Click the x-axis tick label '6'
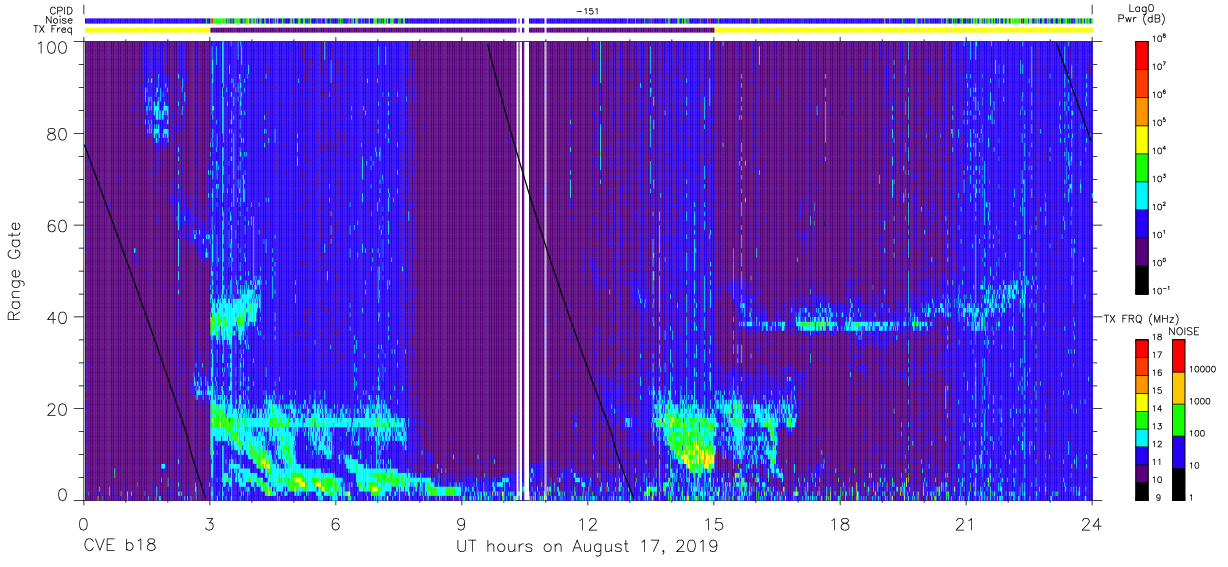The width and height of the screenshot is (1228, 567). pyautogui.click(x=335, y=522)
